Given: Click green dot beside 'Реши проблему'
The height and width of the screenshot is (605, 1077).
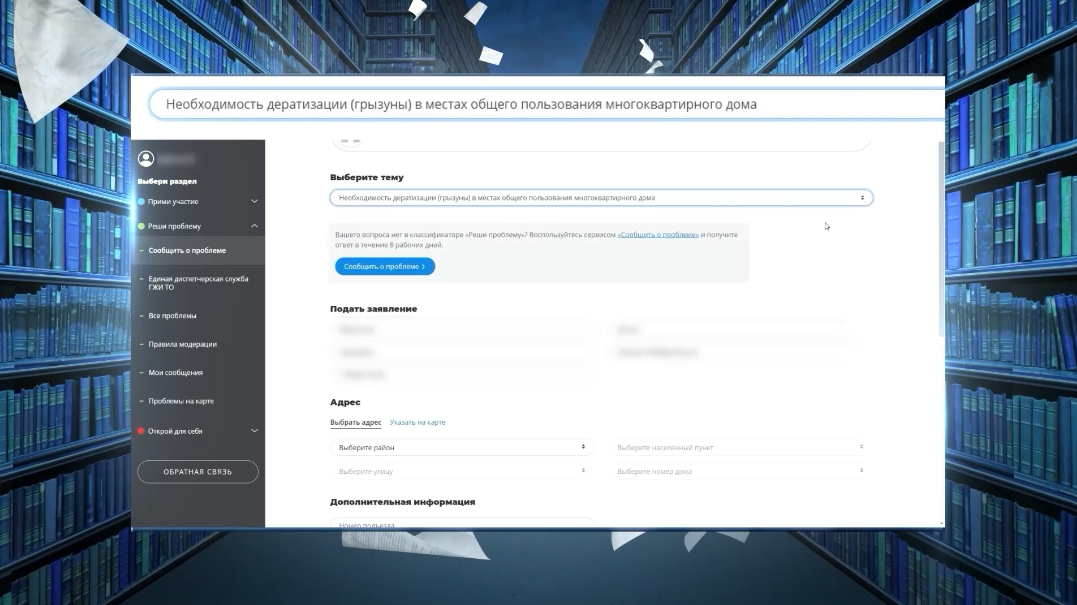Looking at the screenshot, I should (x=141, y=226).
